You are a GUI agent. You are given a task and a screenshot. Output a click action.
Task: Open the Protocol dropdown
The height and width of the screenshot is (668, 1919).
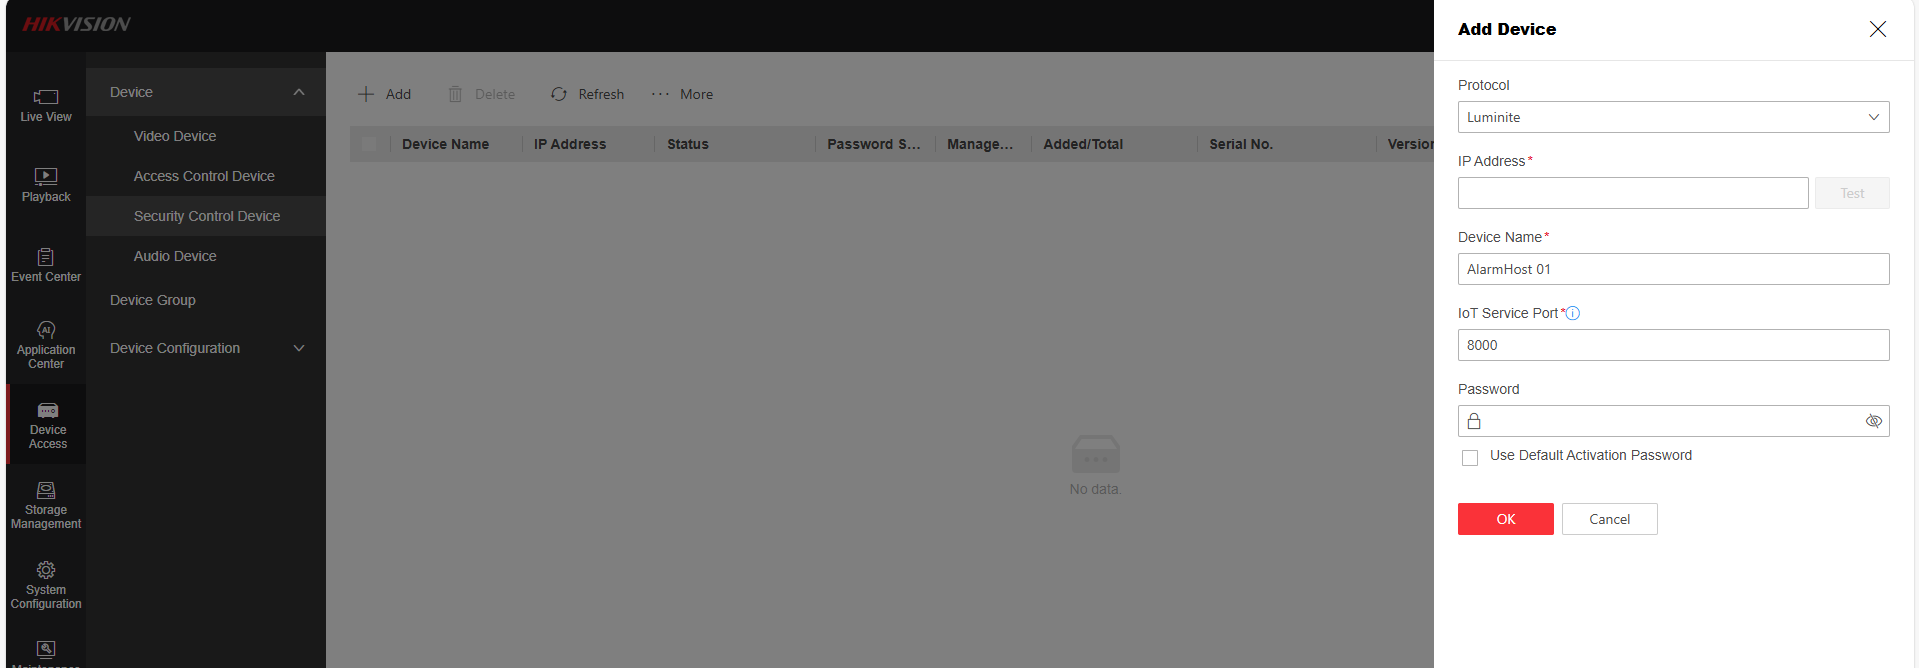tap(1673, 117)
